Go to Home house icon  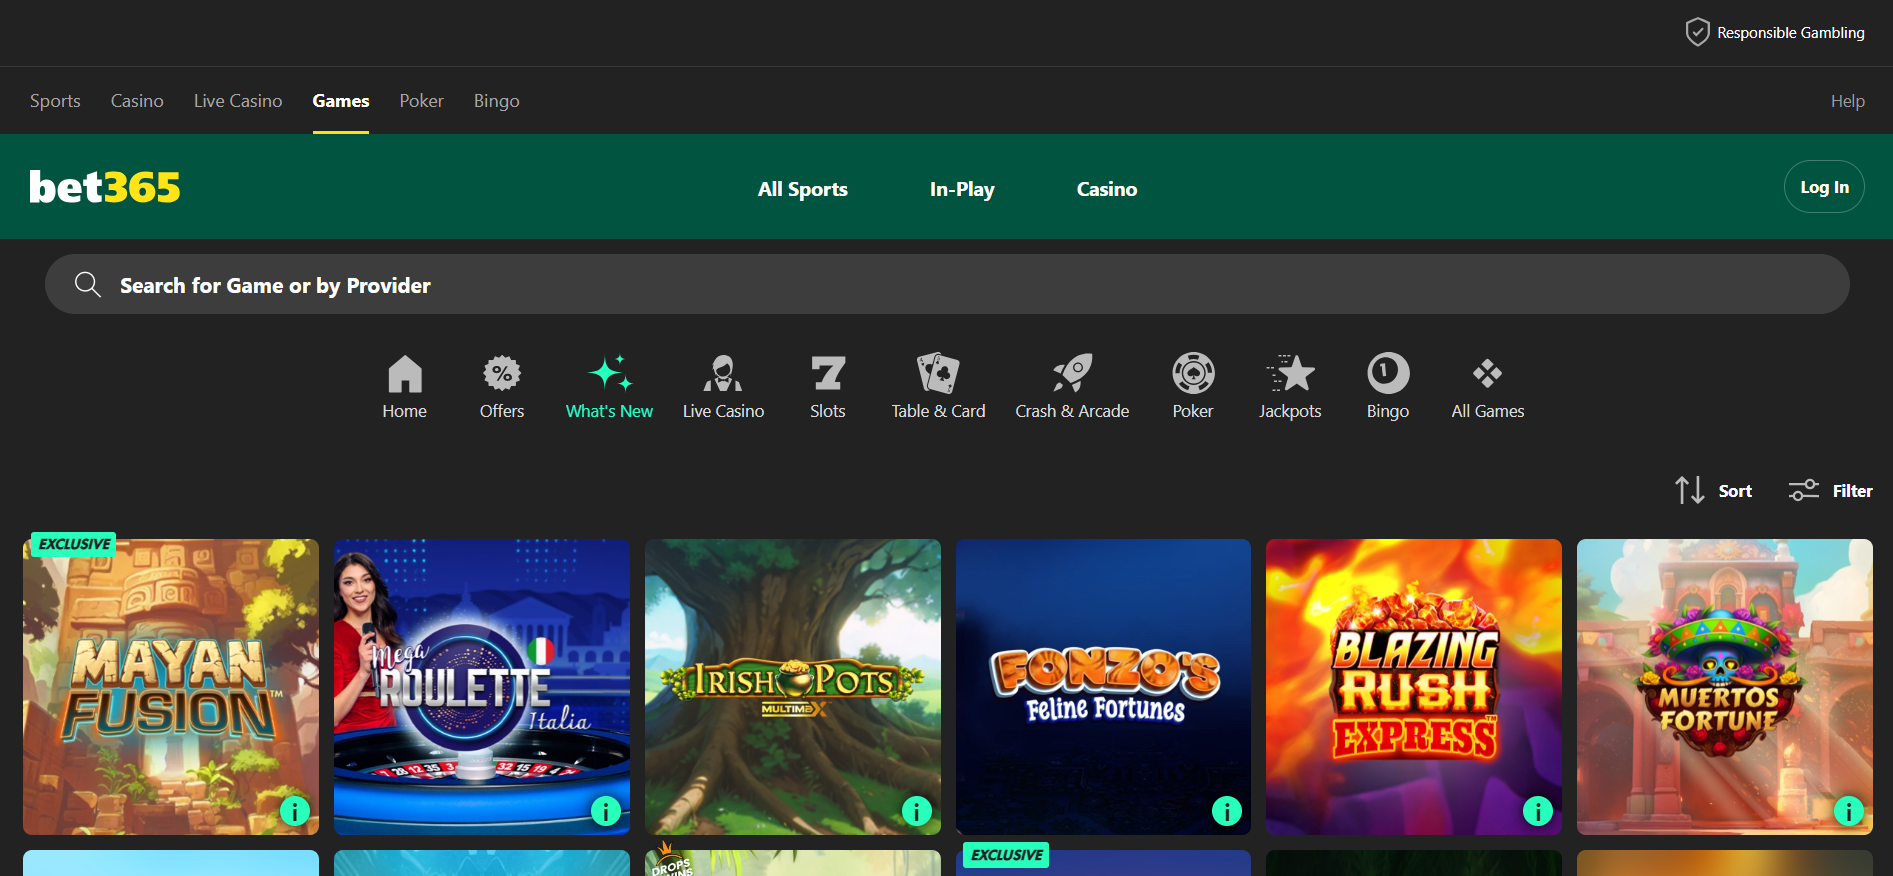click(404, 375)
